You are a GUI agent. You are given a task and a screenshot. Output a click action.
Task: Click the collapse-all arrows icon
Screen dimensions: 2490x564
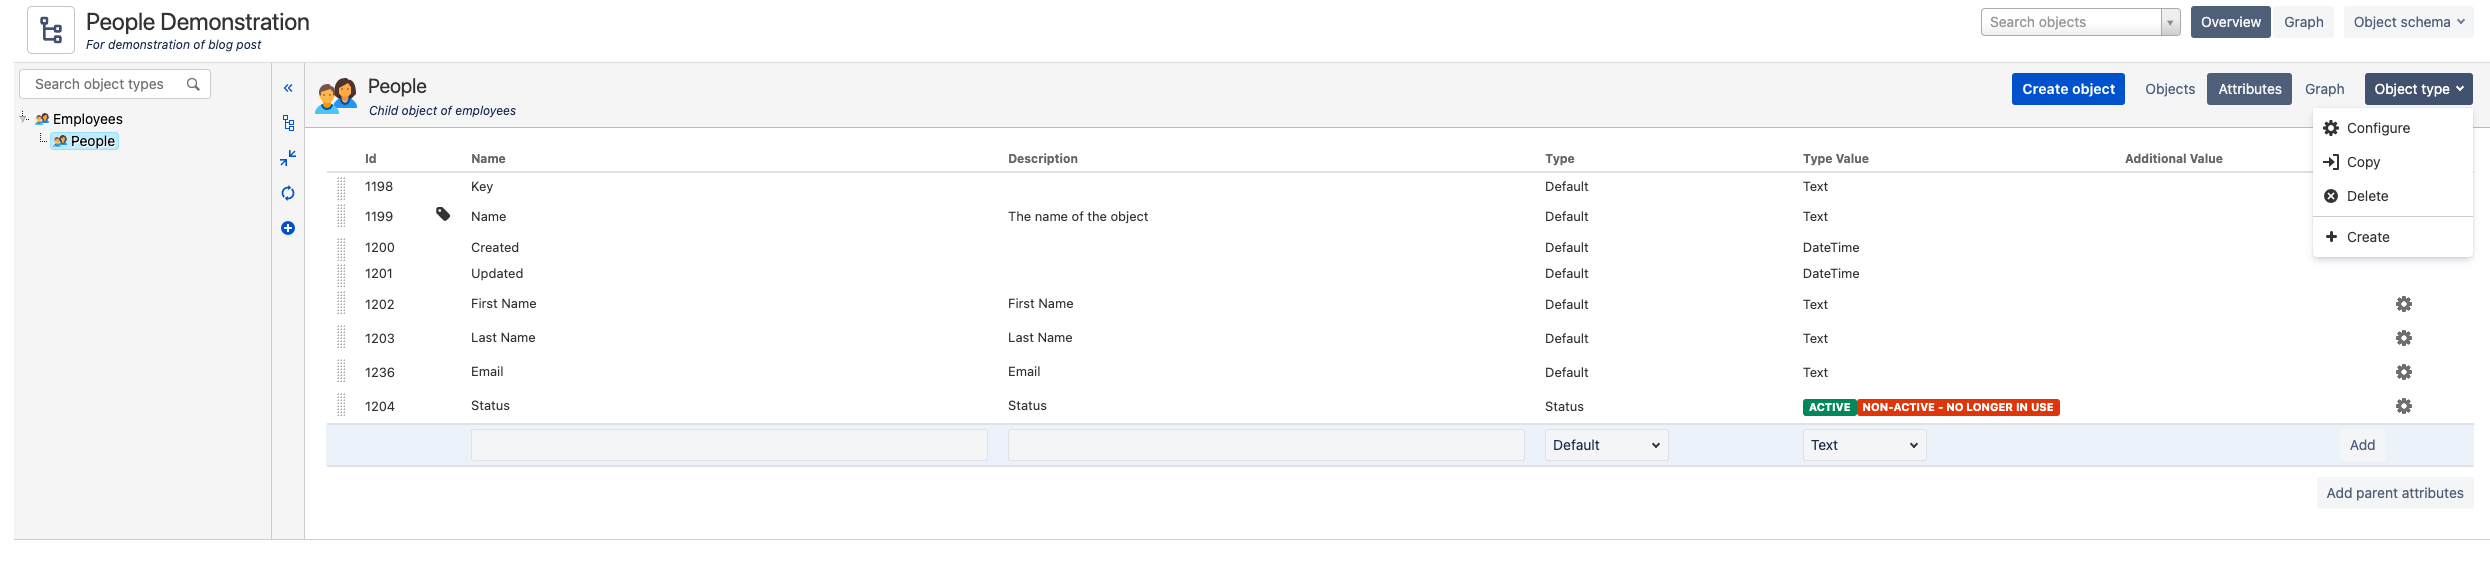click(x=288, y=158)
